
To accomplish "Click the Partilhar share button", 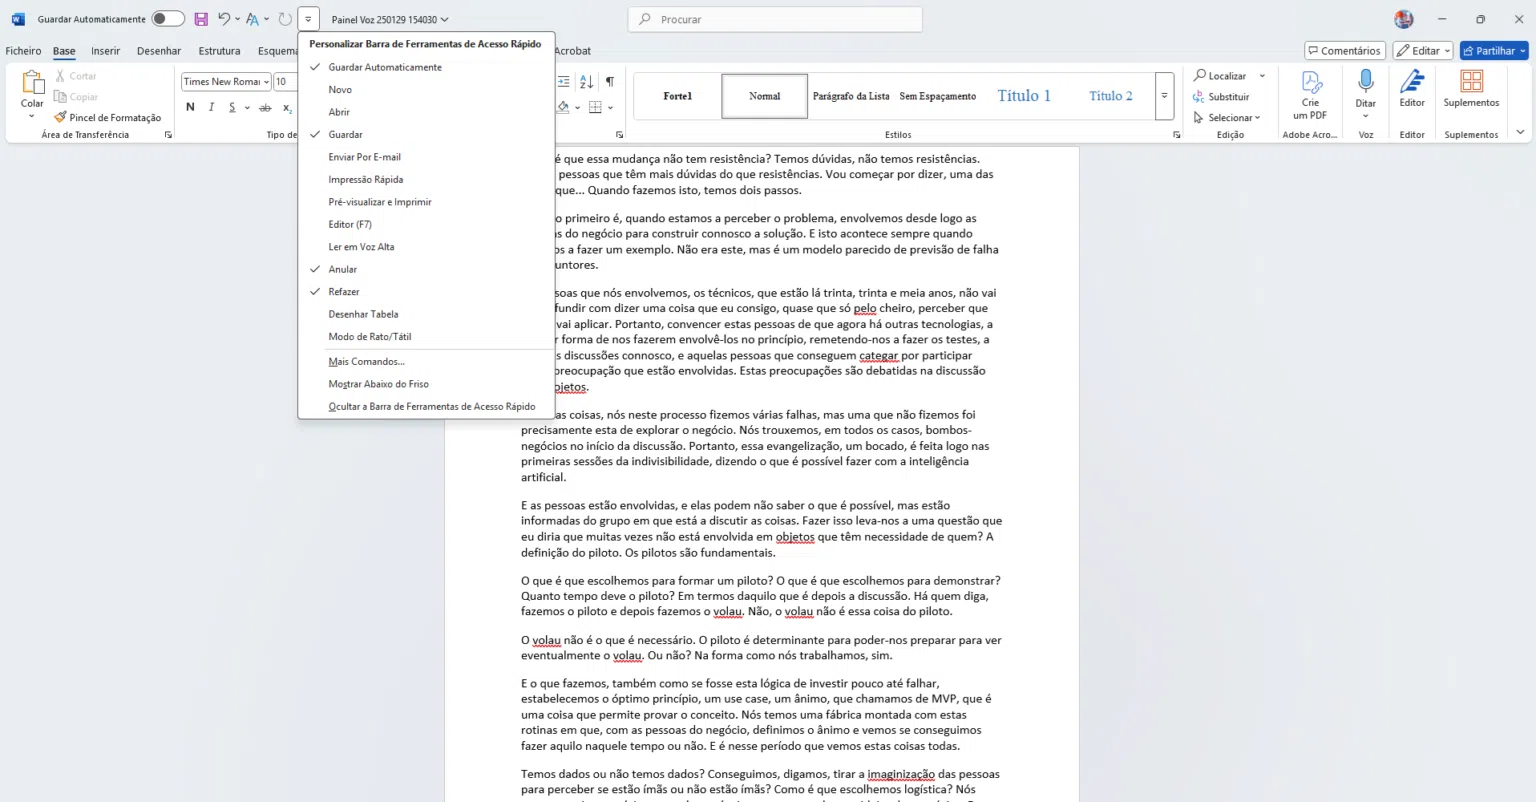I will click(1494, 50).
